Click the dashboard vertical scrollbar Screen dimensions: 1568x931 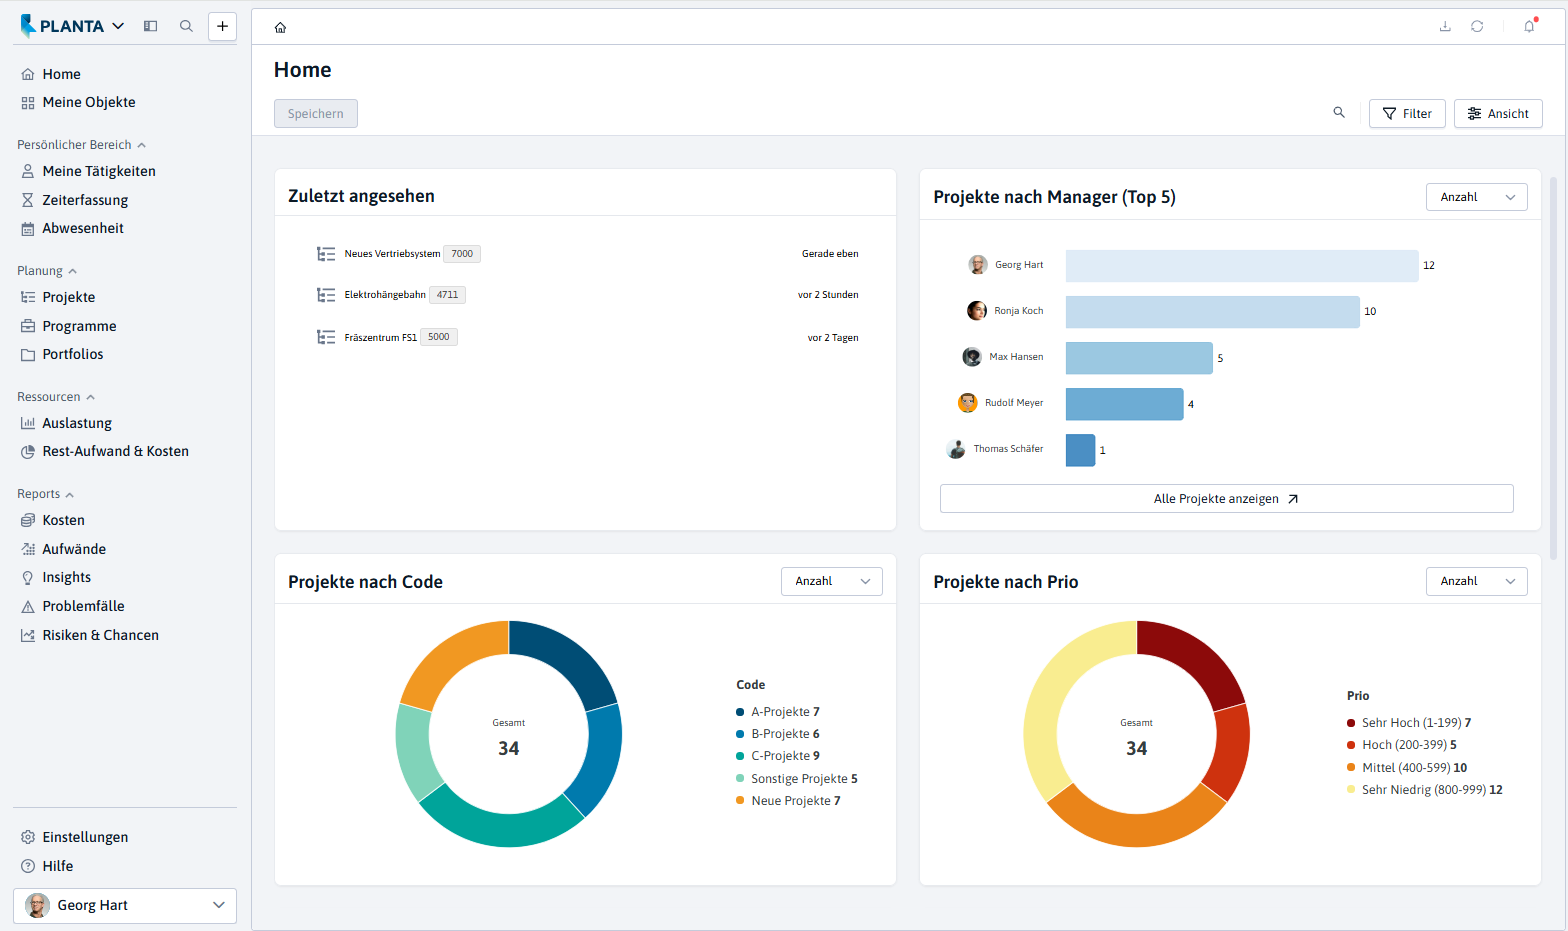[1553, 368]
